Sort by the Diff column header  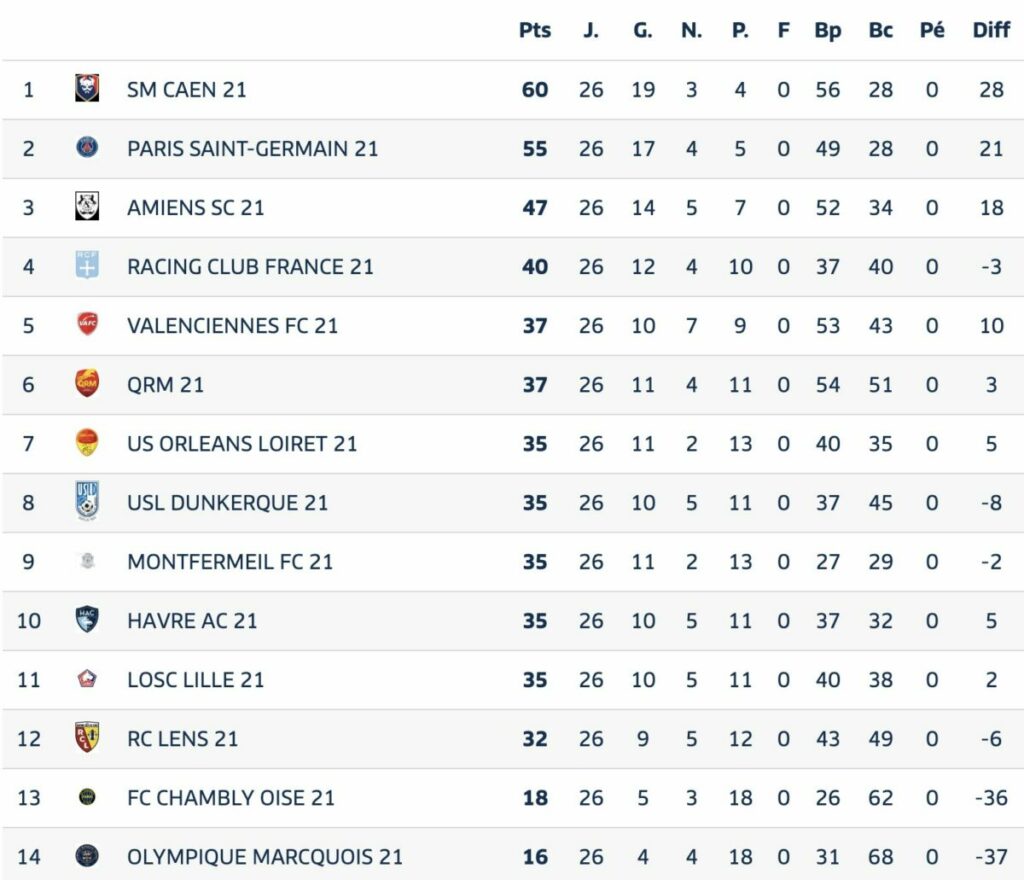pos(991,31)
